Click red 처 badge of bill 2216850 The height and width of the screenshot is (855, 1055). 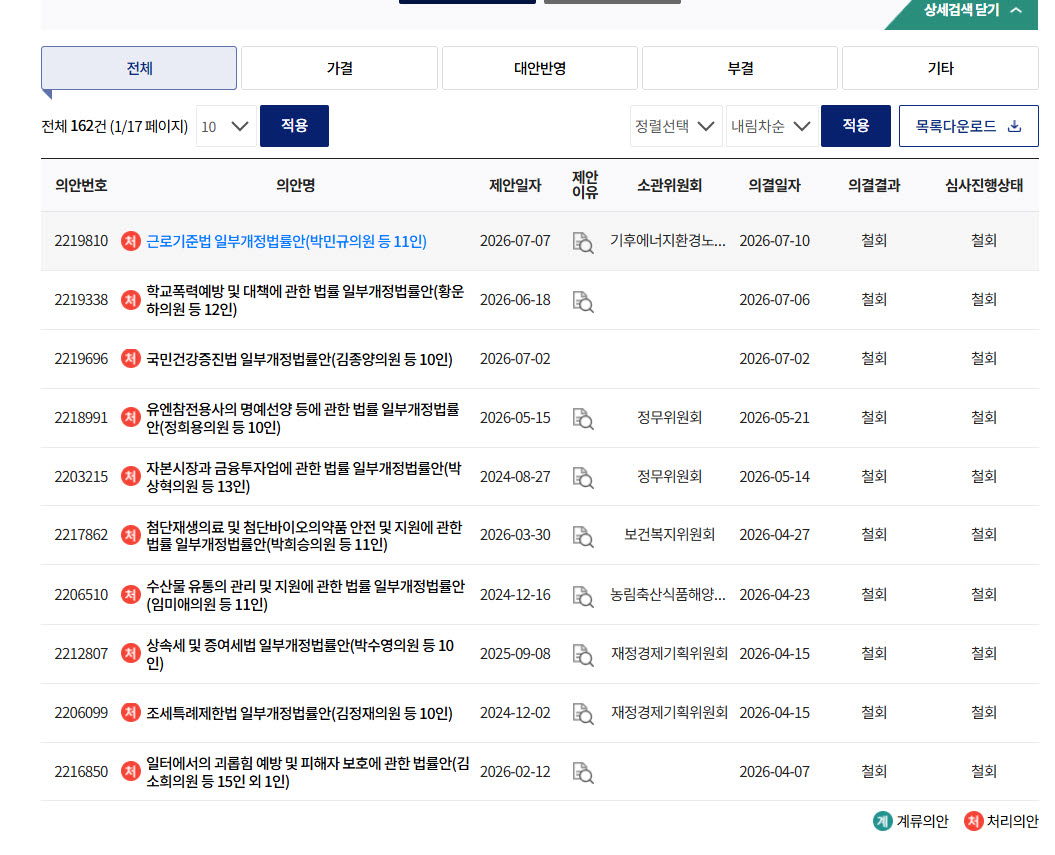(131, 772)
